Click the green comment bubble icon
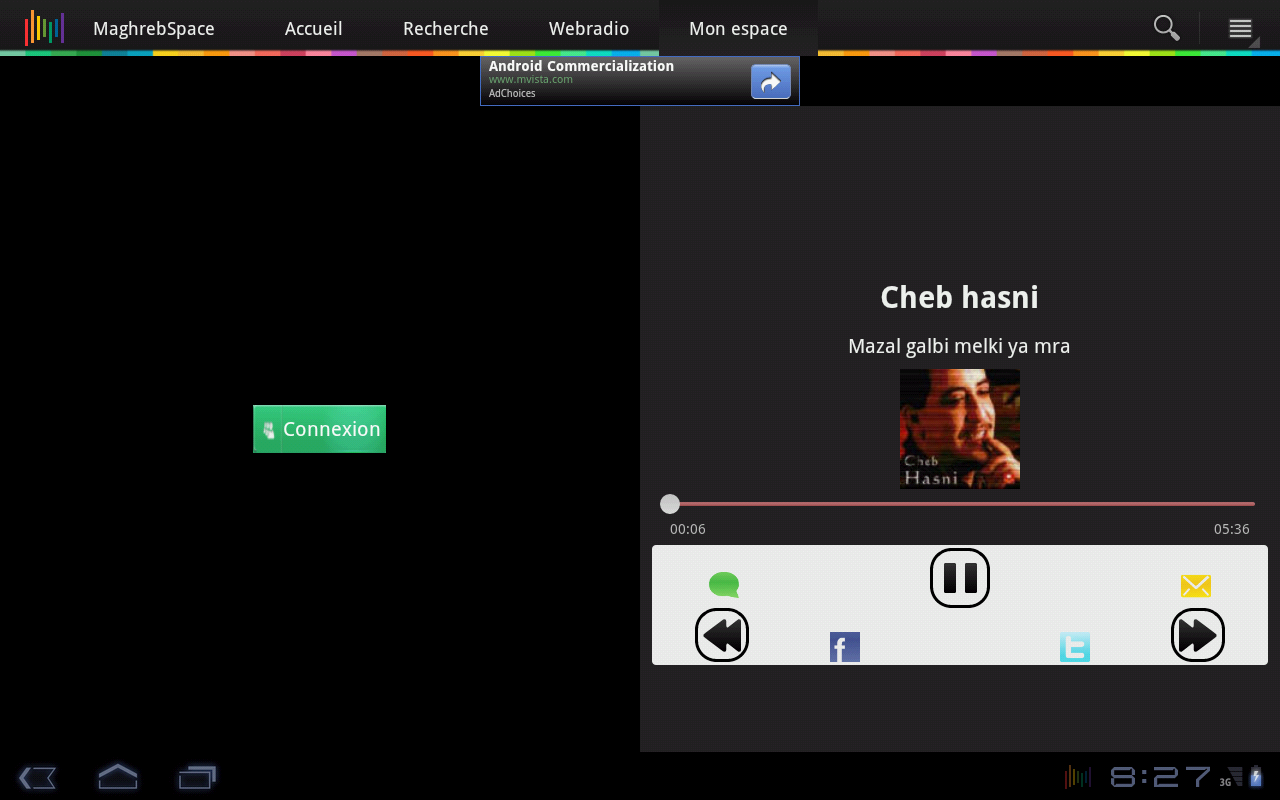 click(x=724, y=585)
